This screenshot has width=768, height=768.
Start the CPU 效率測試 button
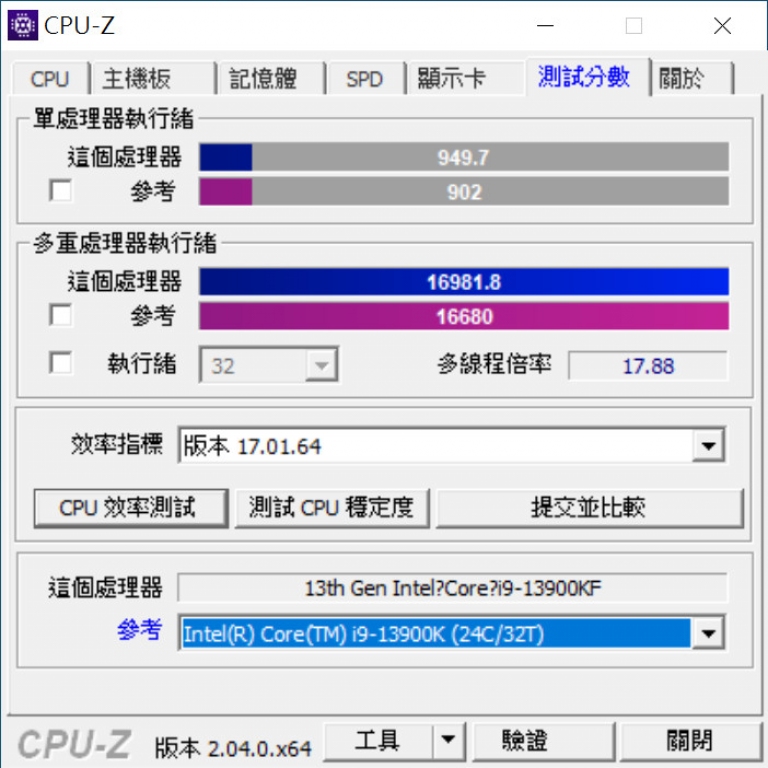[131, 508]
